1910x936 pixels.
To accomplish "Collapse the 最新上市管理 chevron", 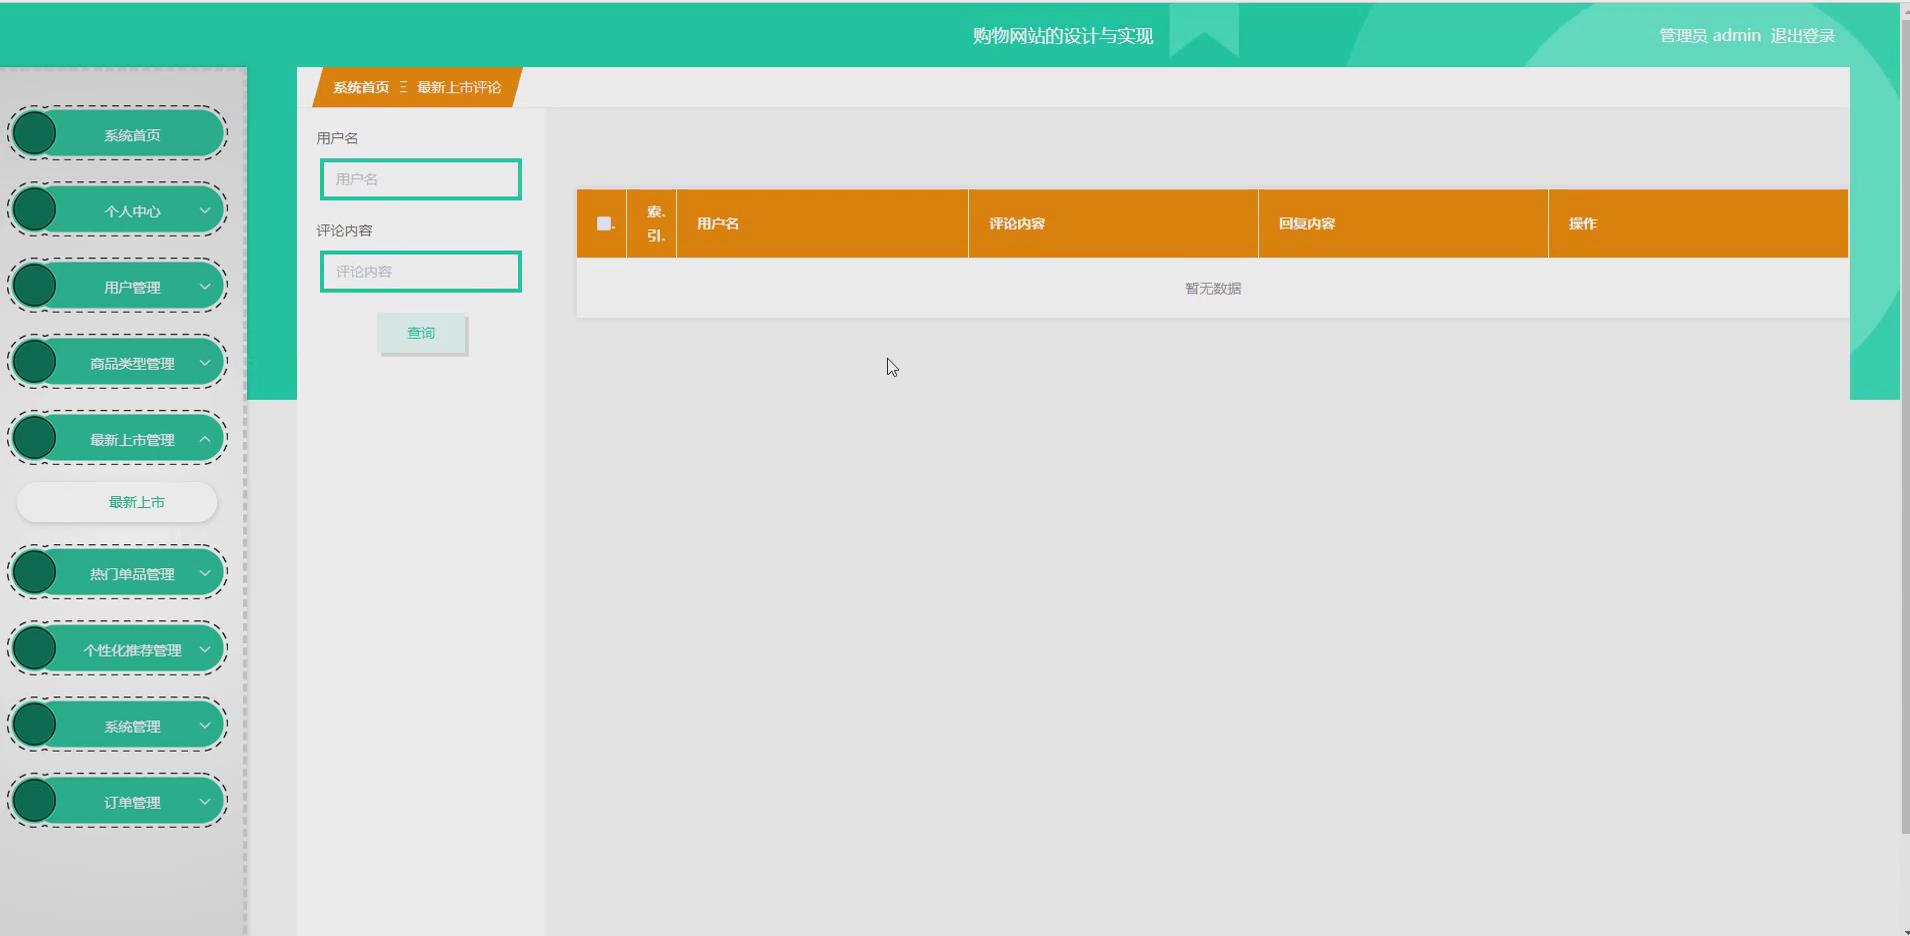I will click(x=205, y=439).
